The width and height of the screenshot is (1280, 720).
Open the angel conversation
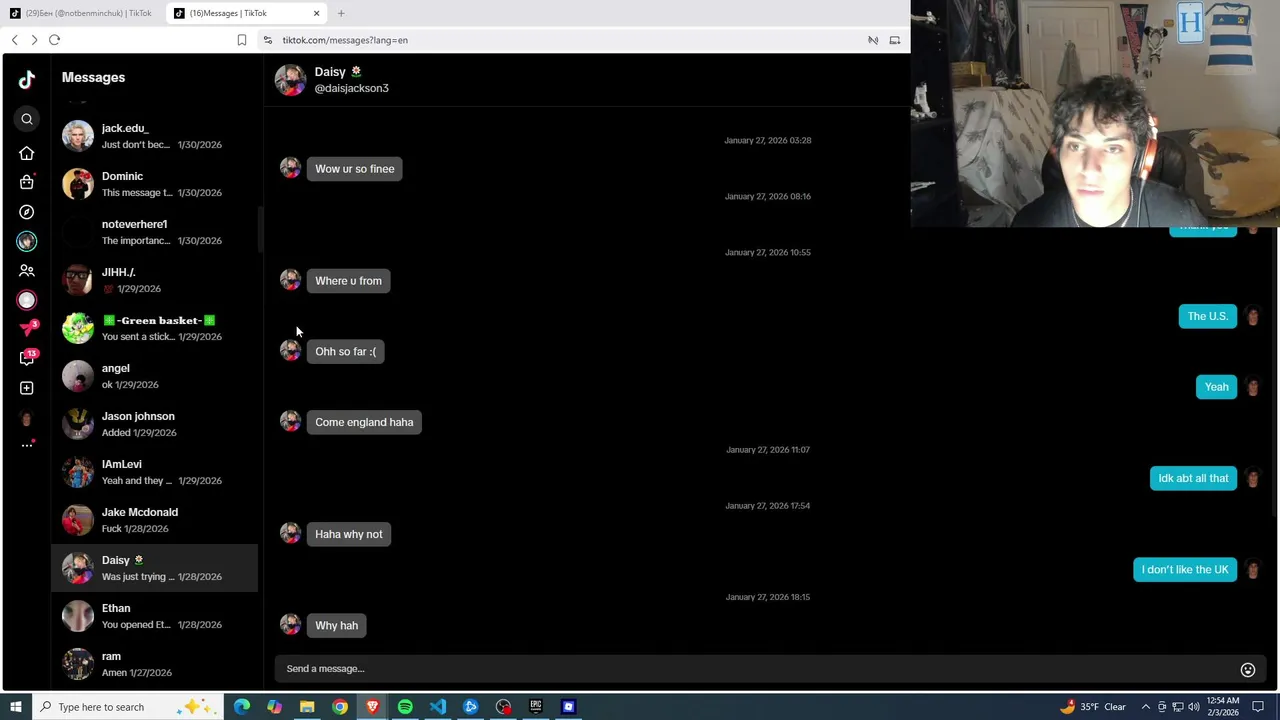(155, 376)
